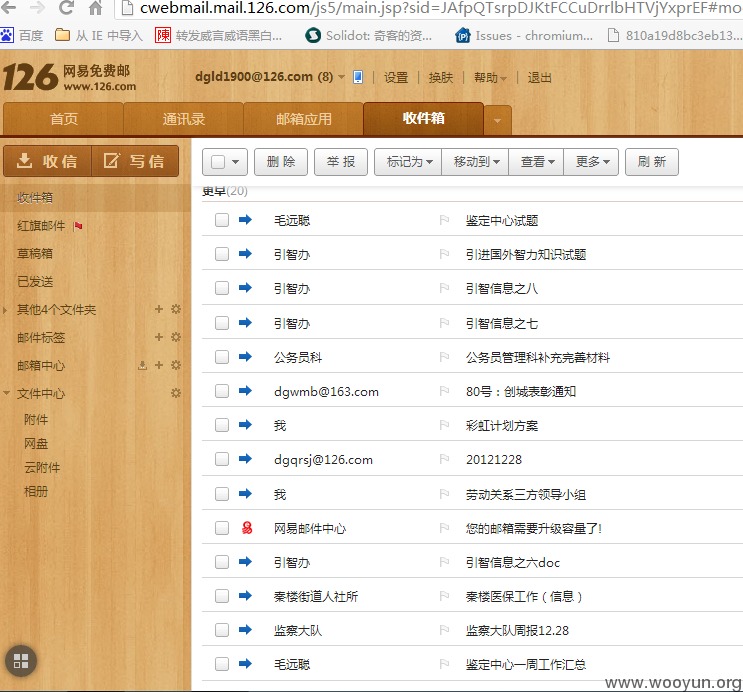Click the 删除 button

coord(281,162)
